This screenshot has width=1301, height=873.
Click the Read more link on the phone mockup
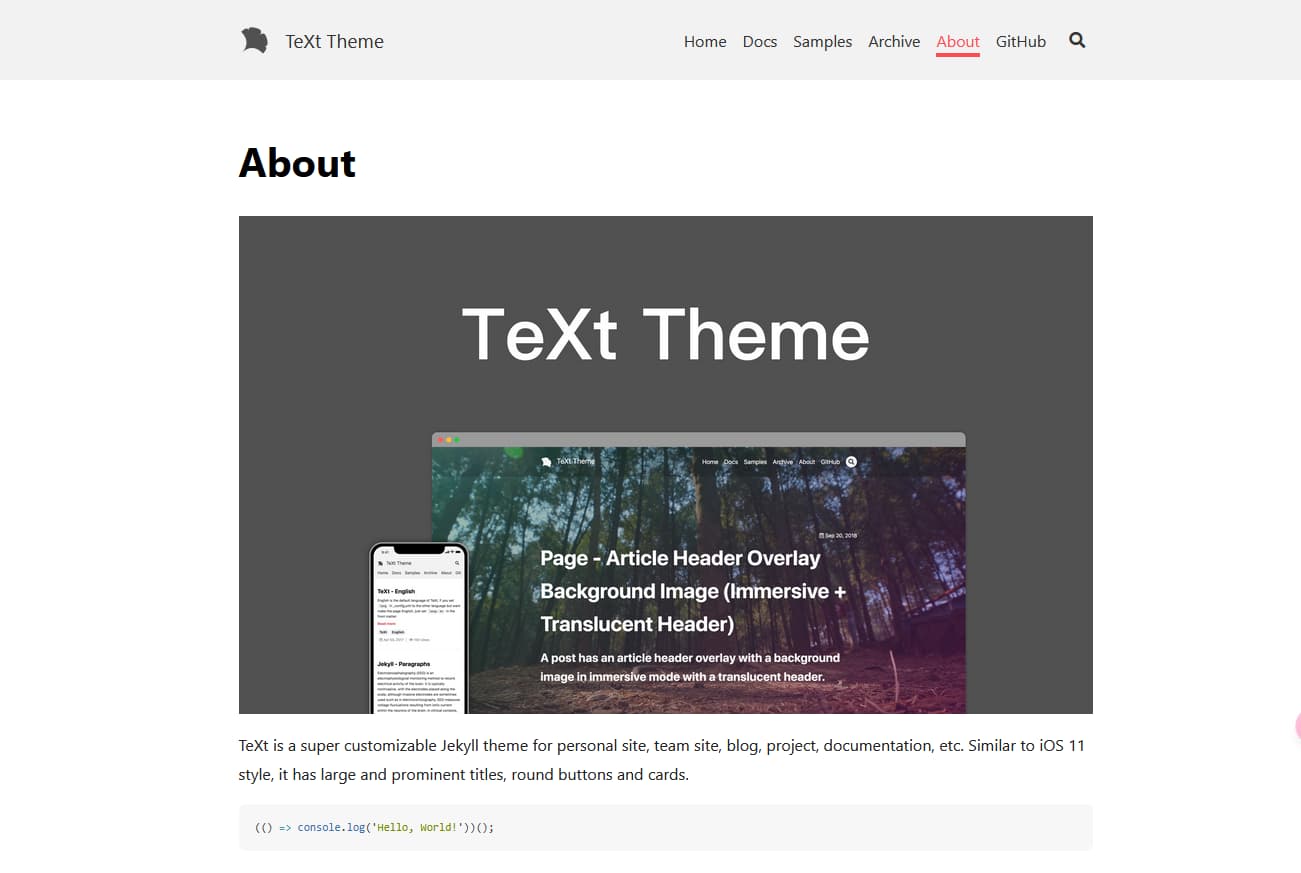click(386, 623)
